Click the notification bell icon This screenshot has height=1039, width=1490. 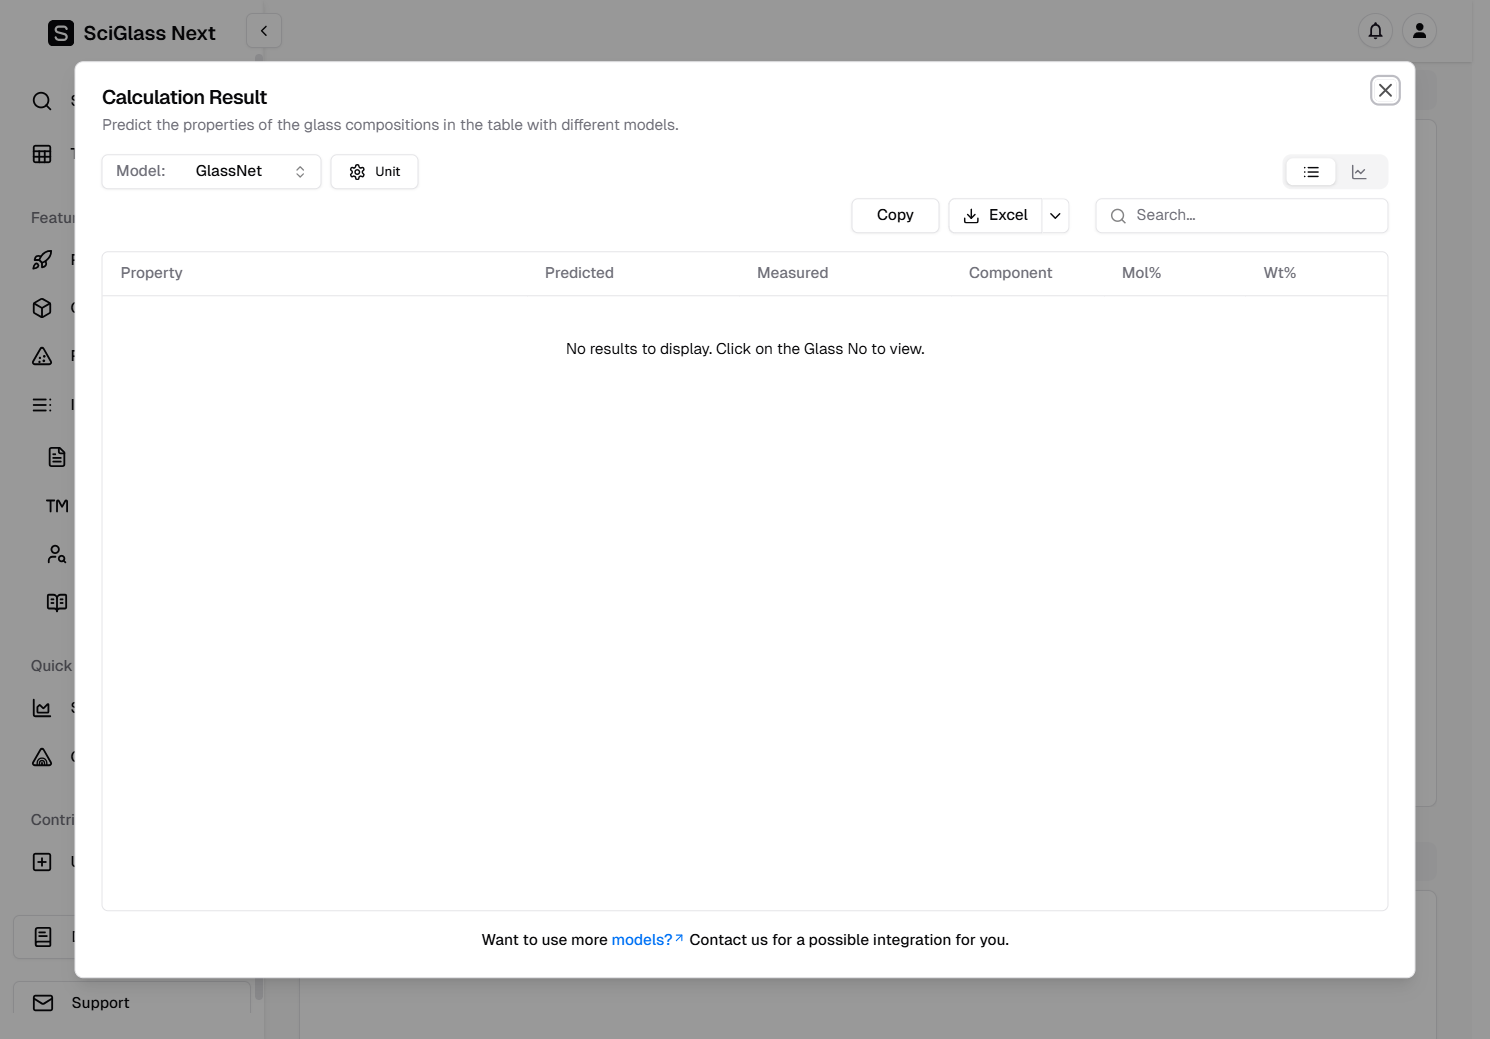[1375, 31]
